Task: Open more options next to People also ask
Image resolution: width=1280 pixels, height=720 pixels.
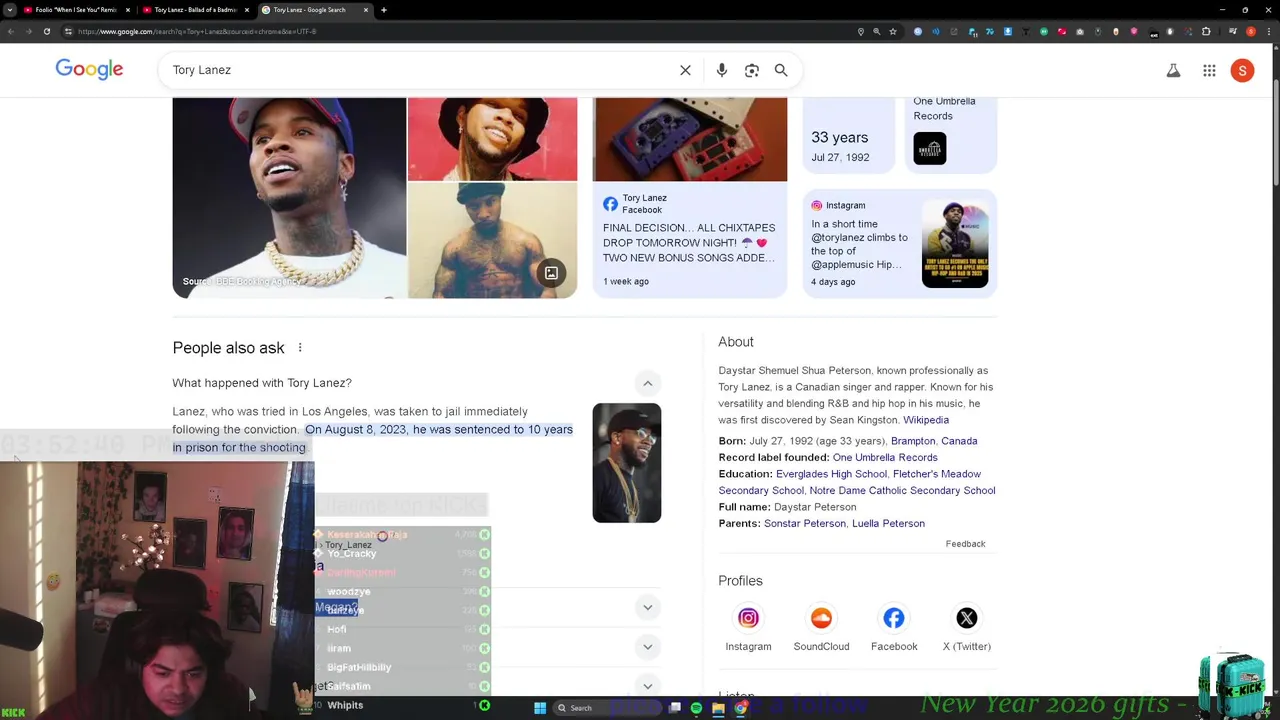Action: 300,348
